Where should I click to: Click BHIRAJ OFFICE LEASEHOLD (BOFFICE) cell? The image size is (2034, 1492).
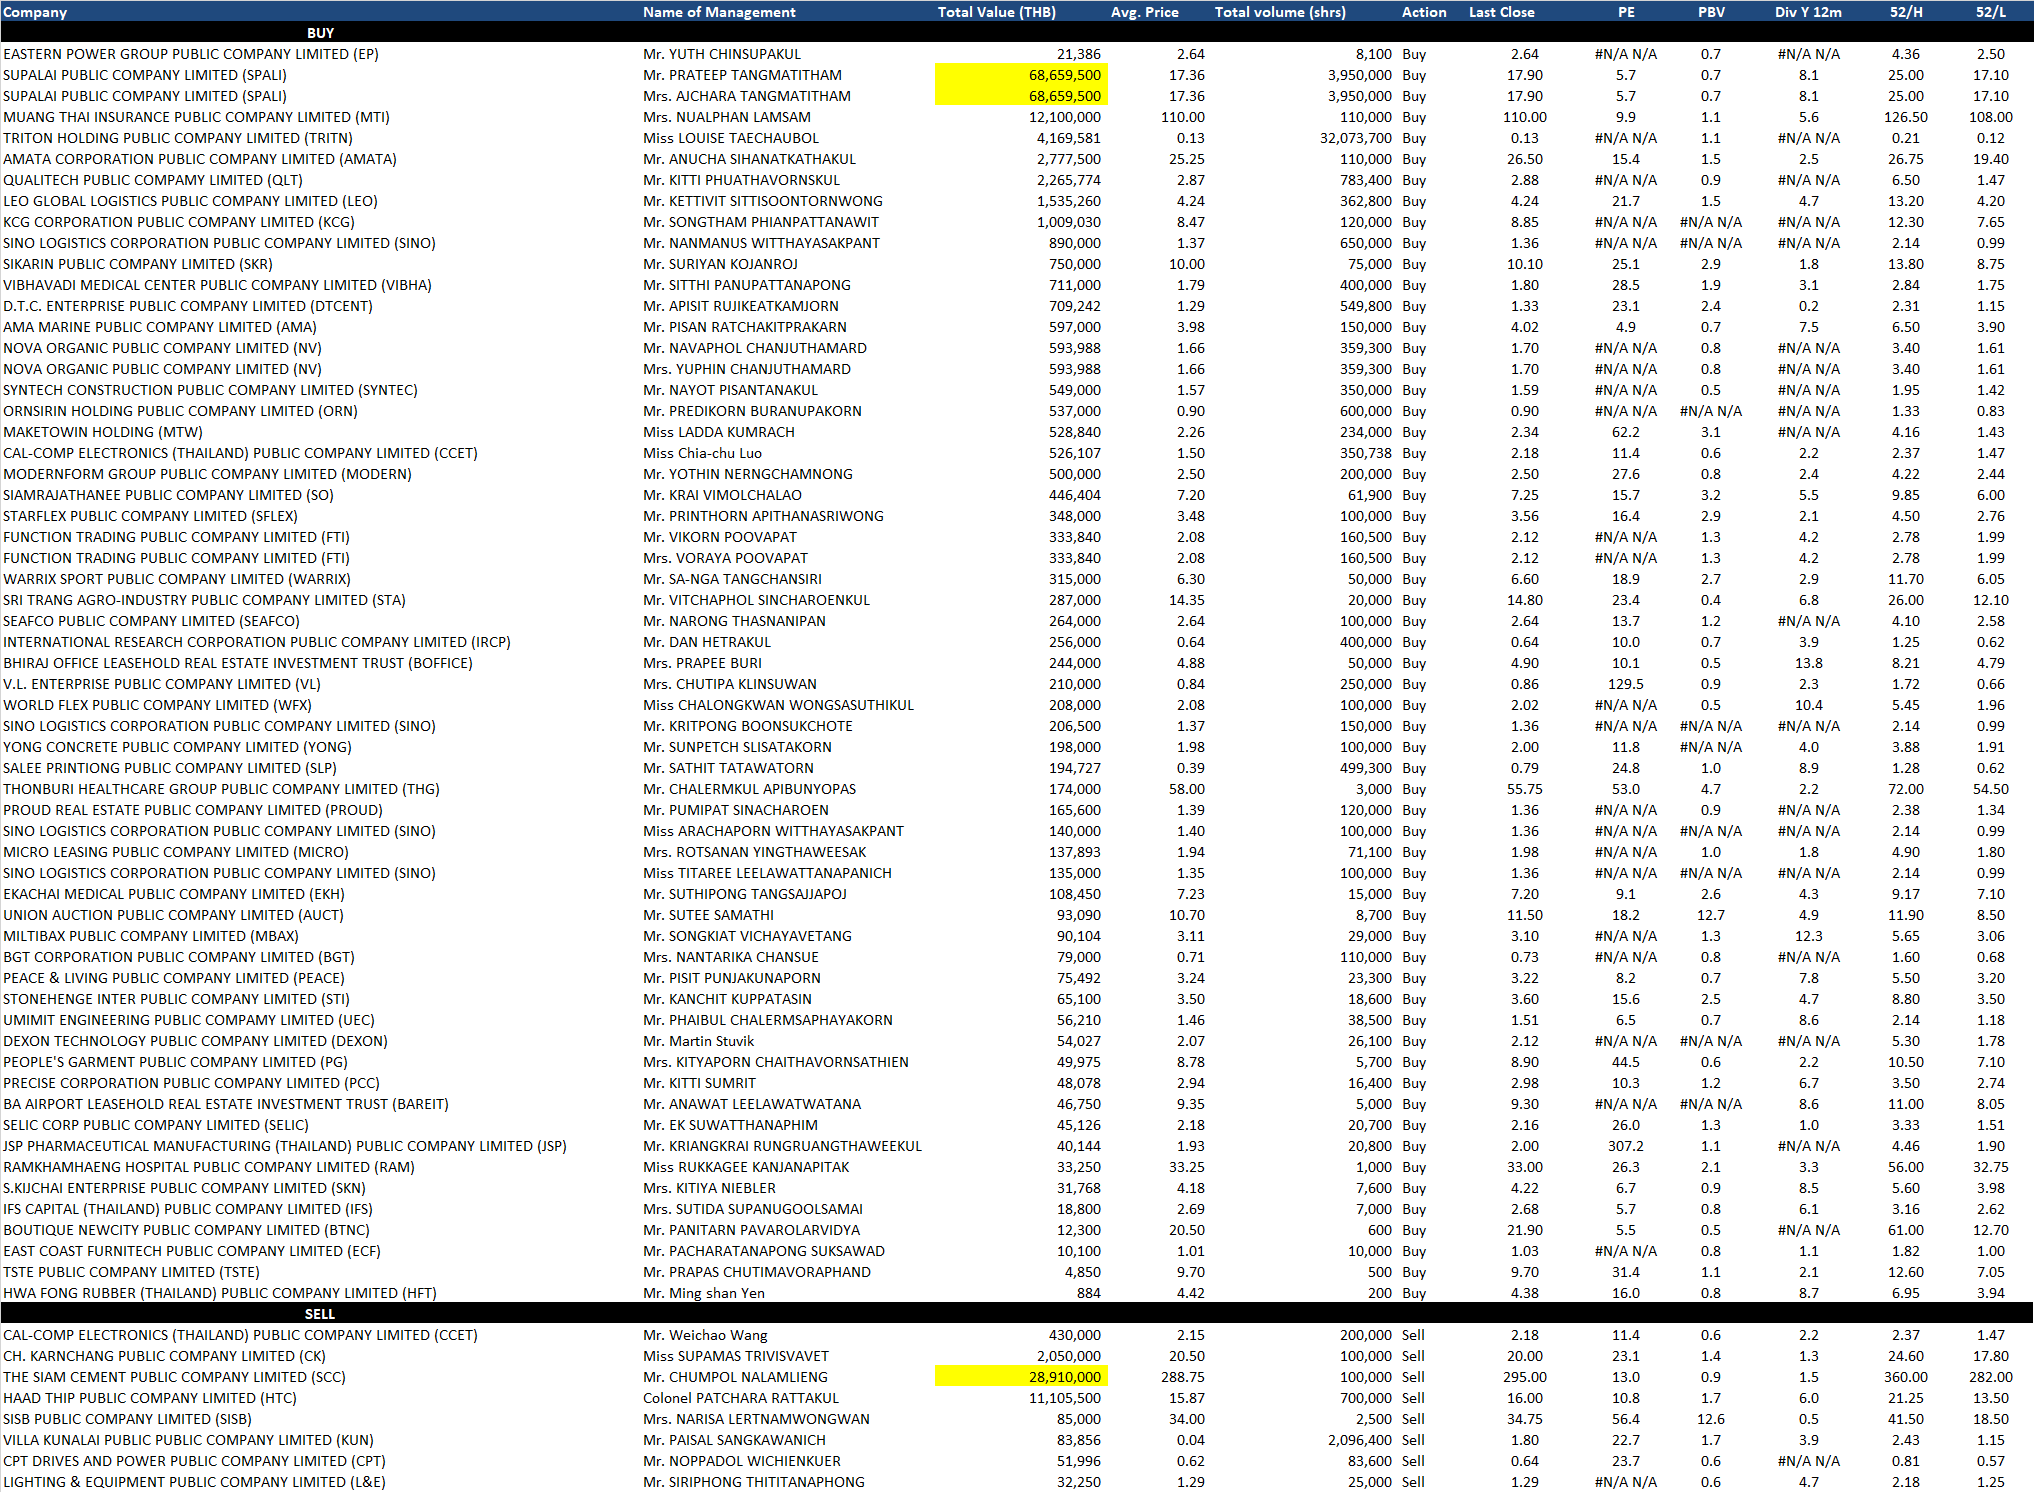[x=237, y=663]
